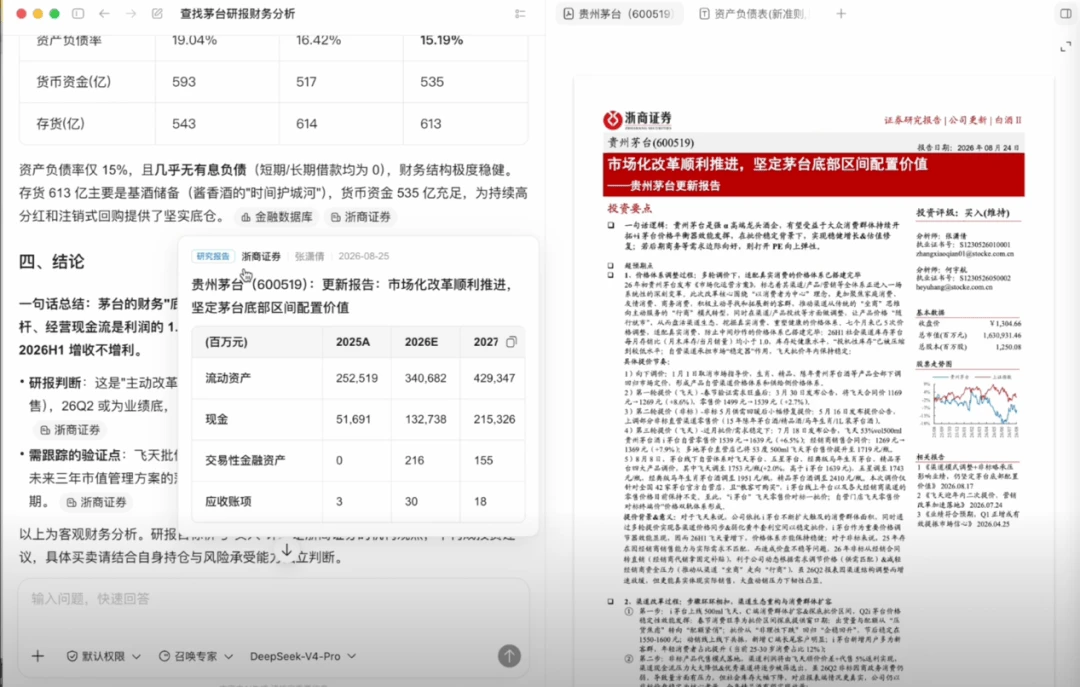1080x687 pixels.
Task: Click the 15.19% cell in the top table
Action: [x=442, y=40]
